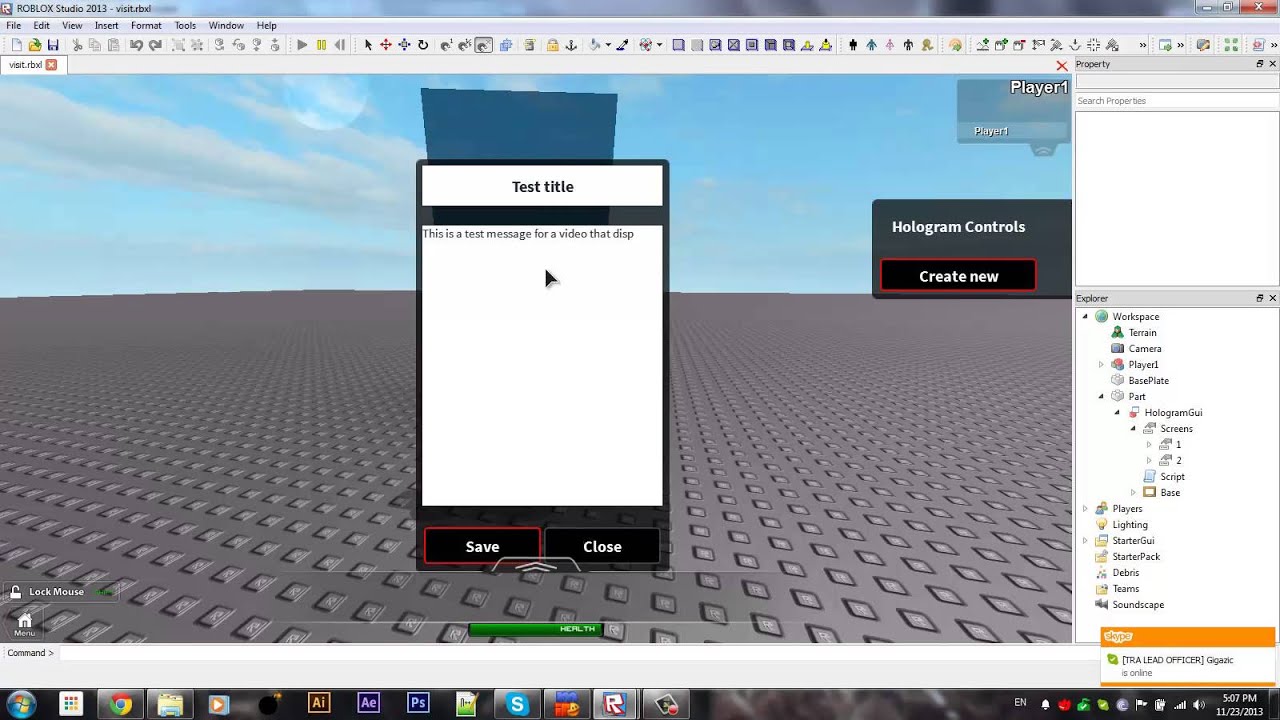Expand the Player1 node in Explorer
The height and width of the screenshot is (720, 1280).
[1102, 365]
